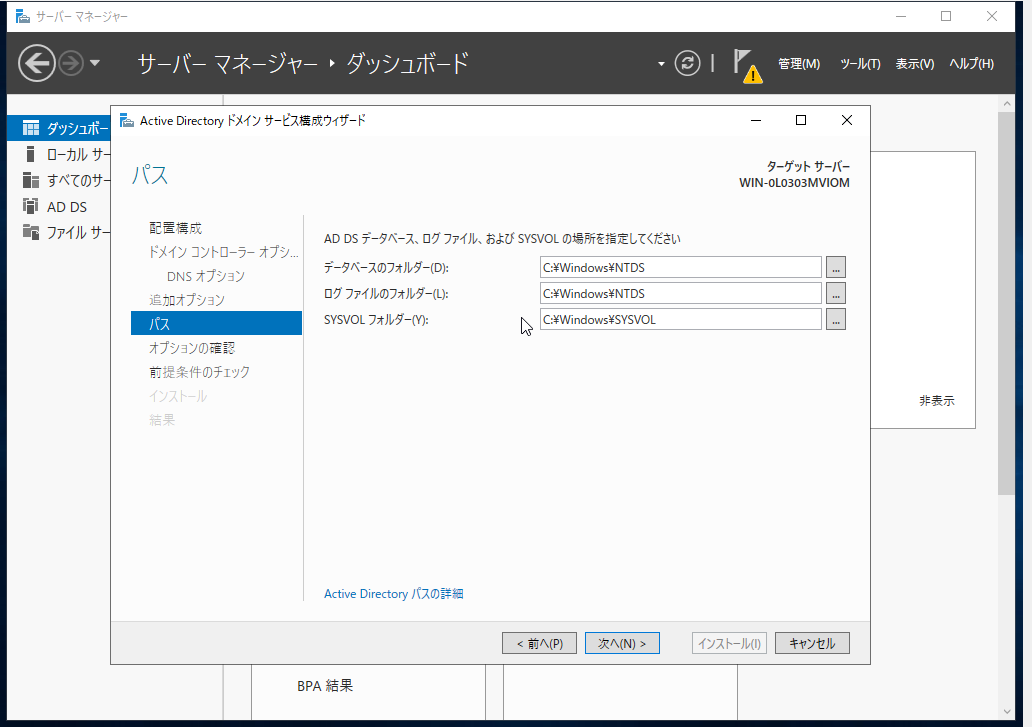This screenshot has height=727, width=1032.
Task: Click the Server Manager title bar icon
Action: click(x=23, y=16)
